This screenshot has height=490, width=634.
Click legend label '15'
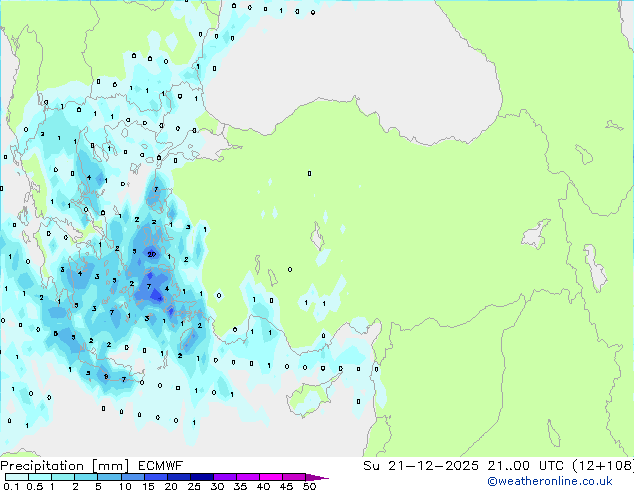click(148, 486)
